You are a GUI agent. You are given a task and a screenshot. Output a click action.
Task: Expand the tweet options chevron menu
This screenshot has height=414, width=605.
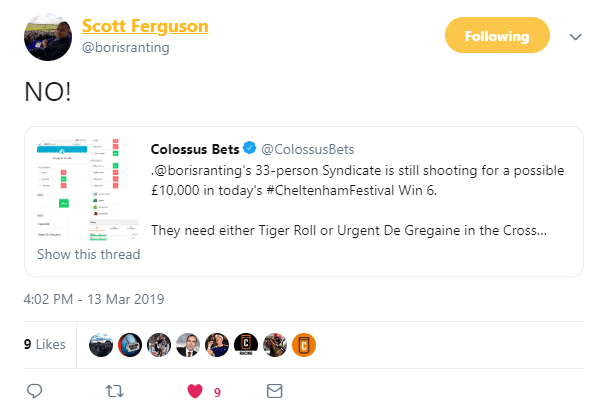[575, 37]
